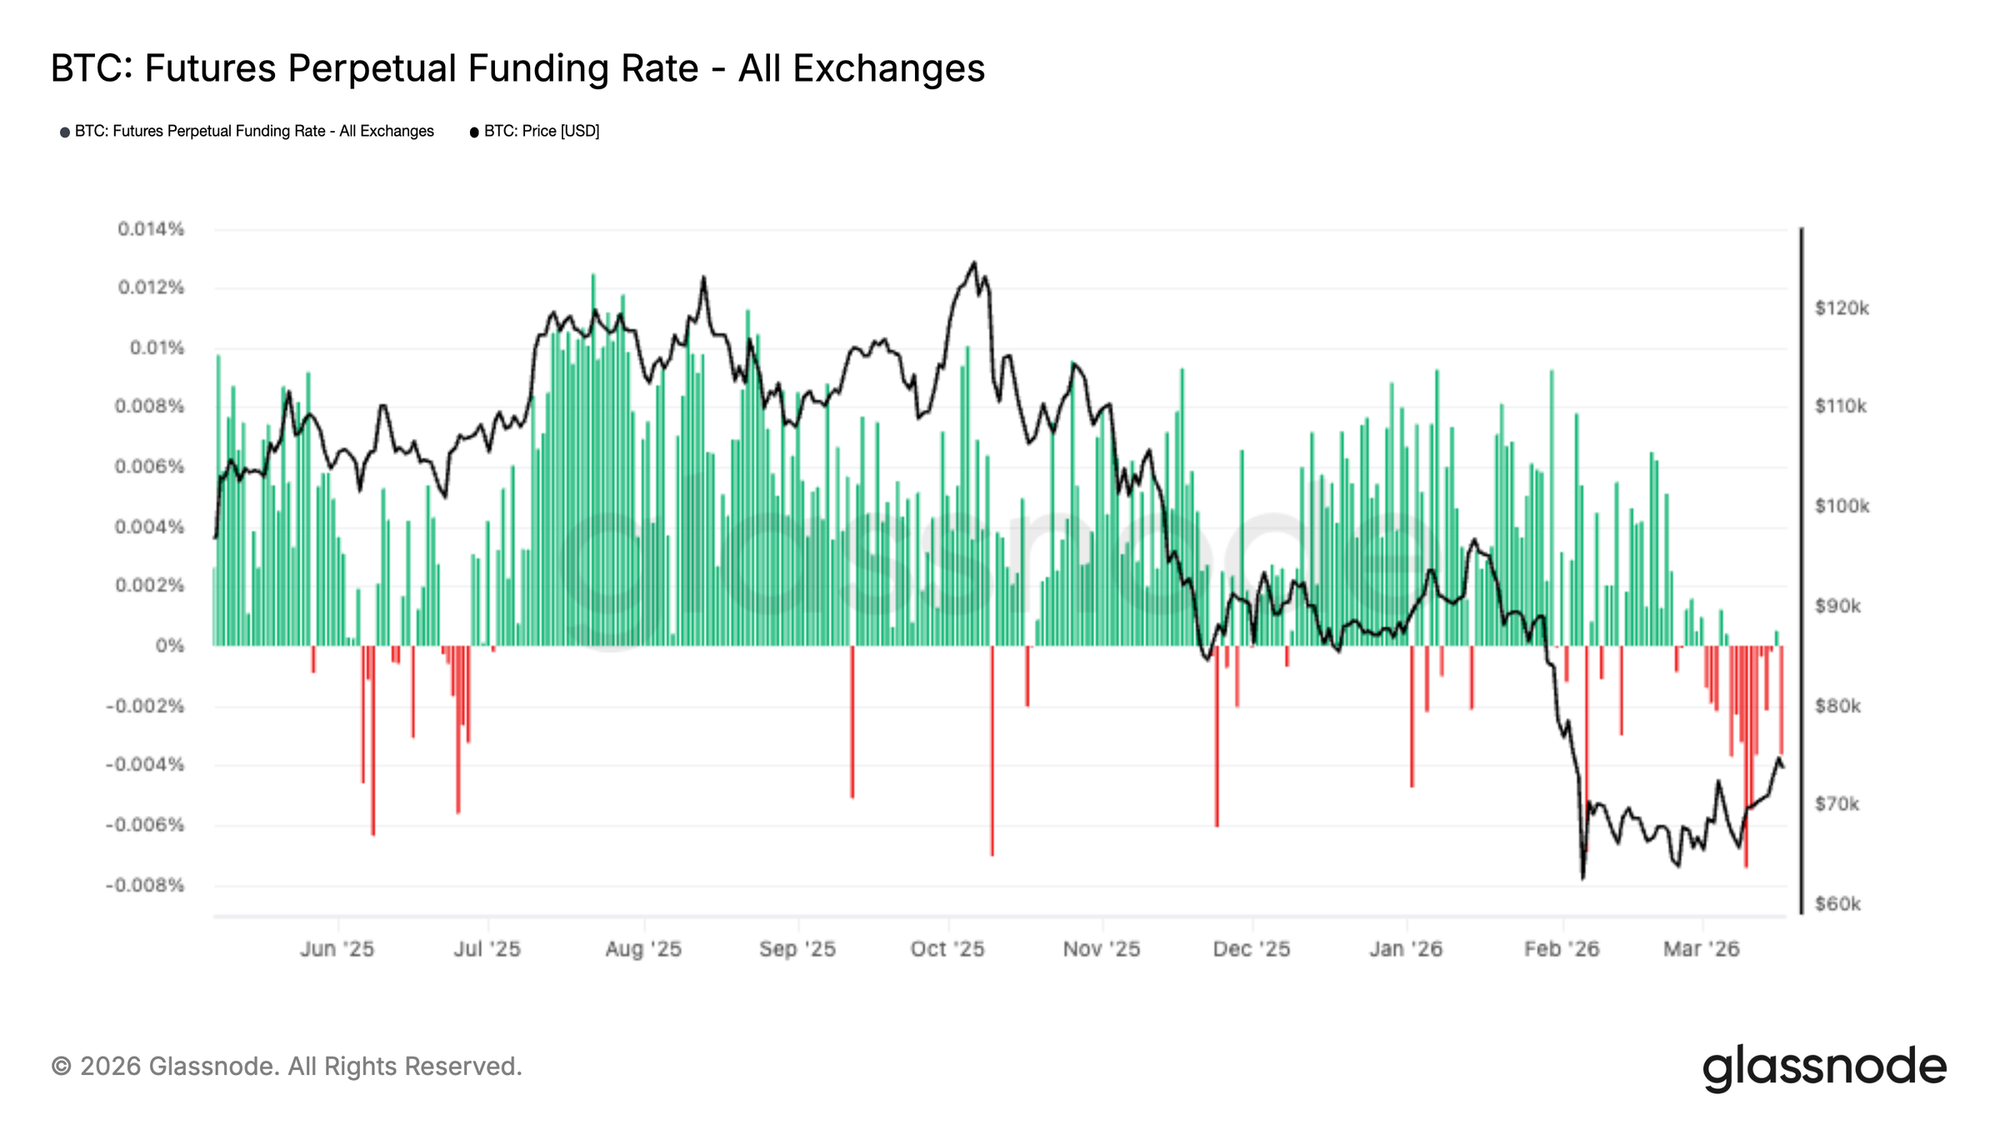Select the Jun '25 x-axis label
2000x1125 pixels.
(337, 949)
